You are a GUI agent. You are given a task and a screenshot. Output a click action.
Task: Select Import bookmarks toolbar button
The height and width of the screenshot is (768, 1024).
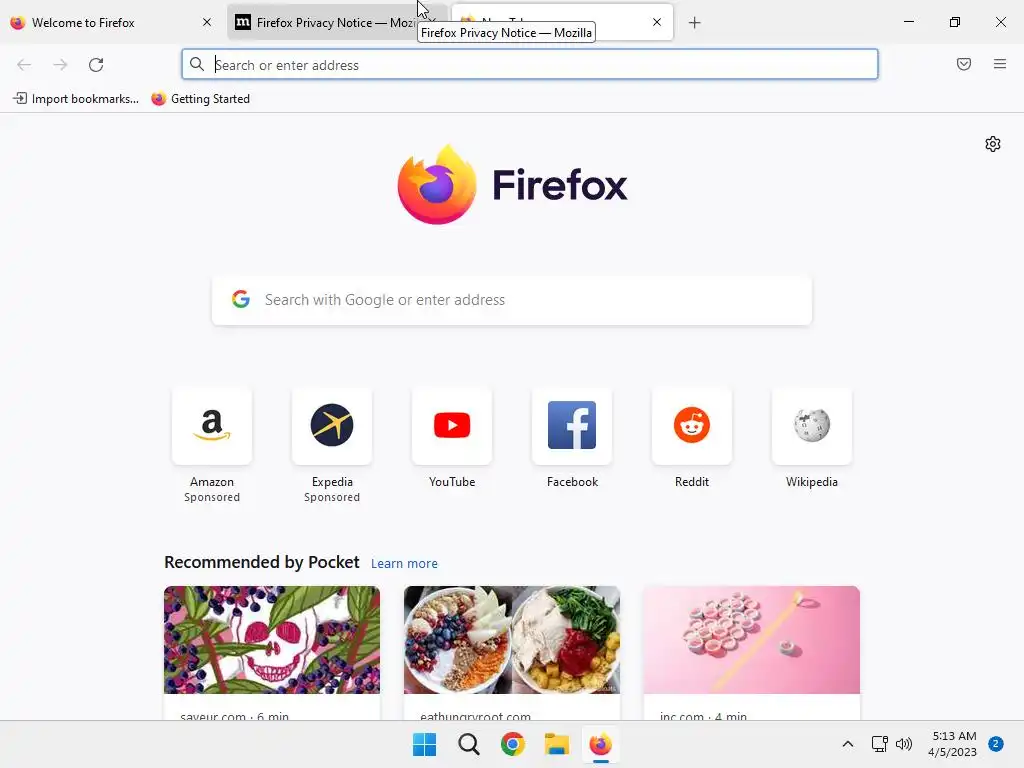(x=76, y=99)
